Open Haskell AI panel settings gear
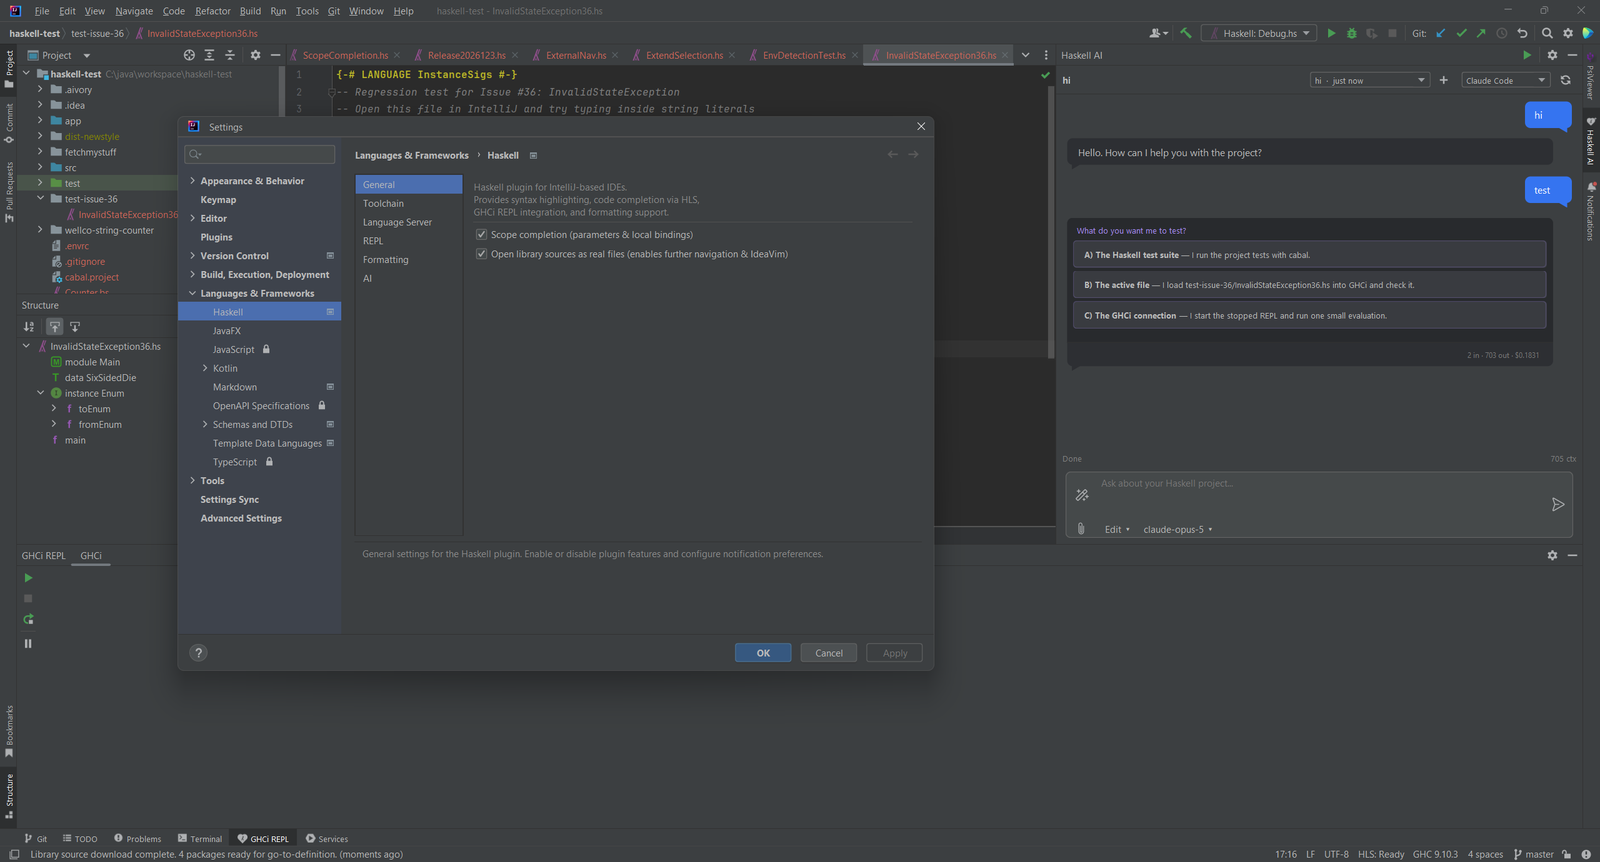Image resolution: width=1600 pixels, height=862 pixels. (1552, 55)
